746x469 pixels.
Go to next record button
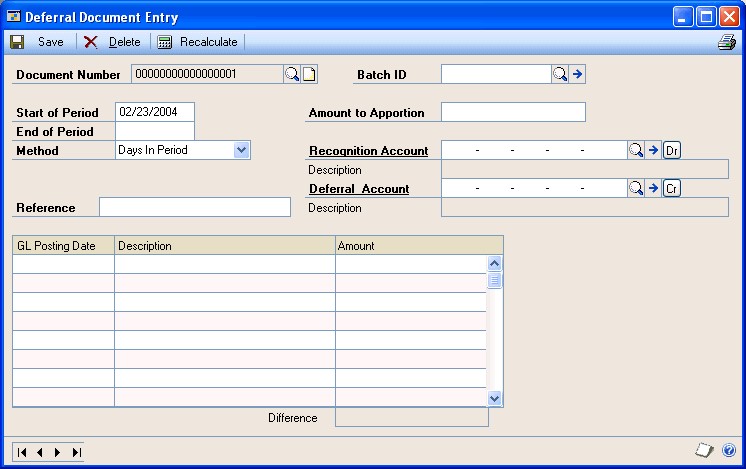point(58,452)
